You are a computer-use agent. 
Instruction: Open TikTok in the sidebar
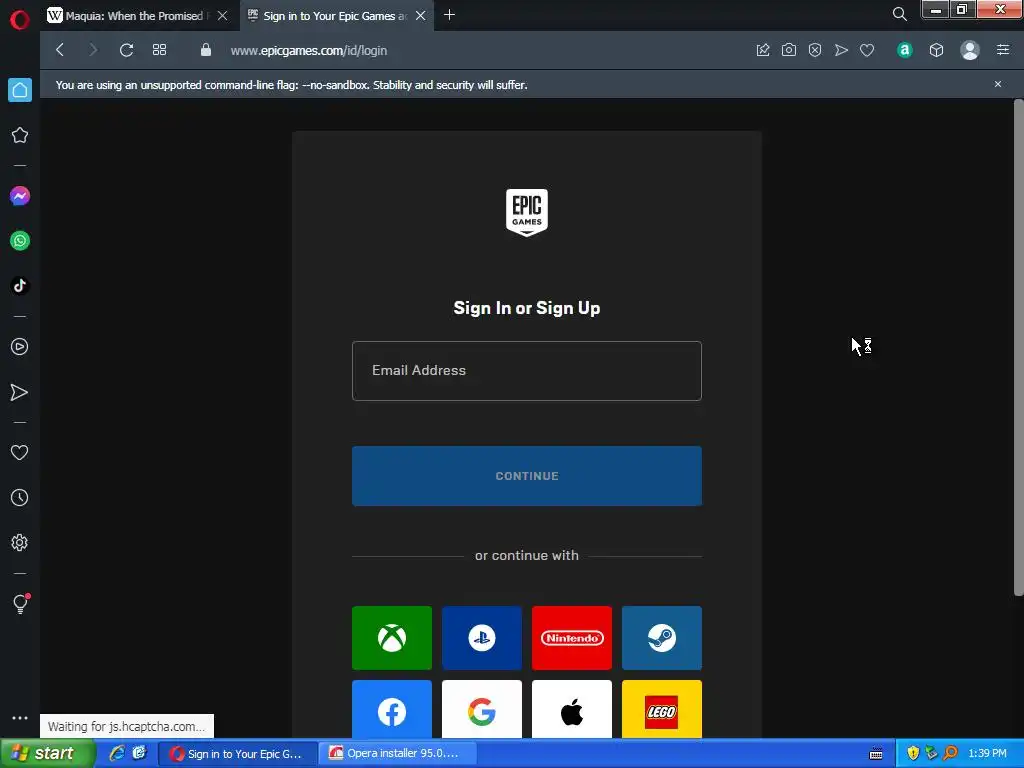pyautogui.click(x=20, y=285)
